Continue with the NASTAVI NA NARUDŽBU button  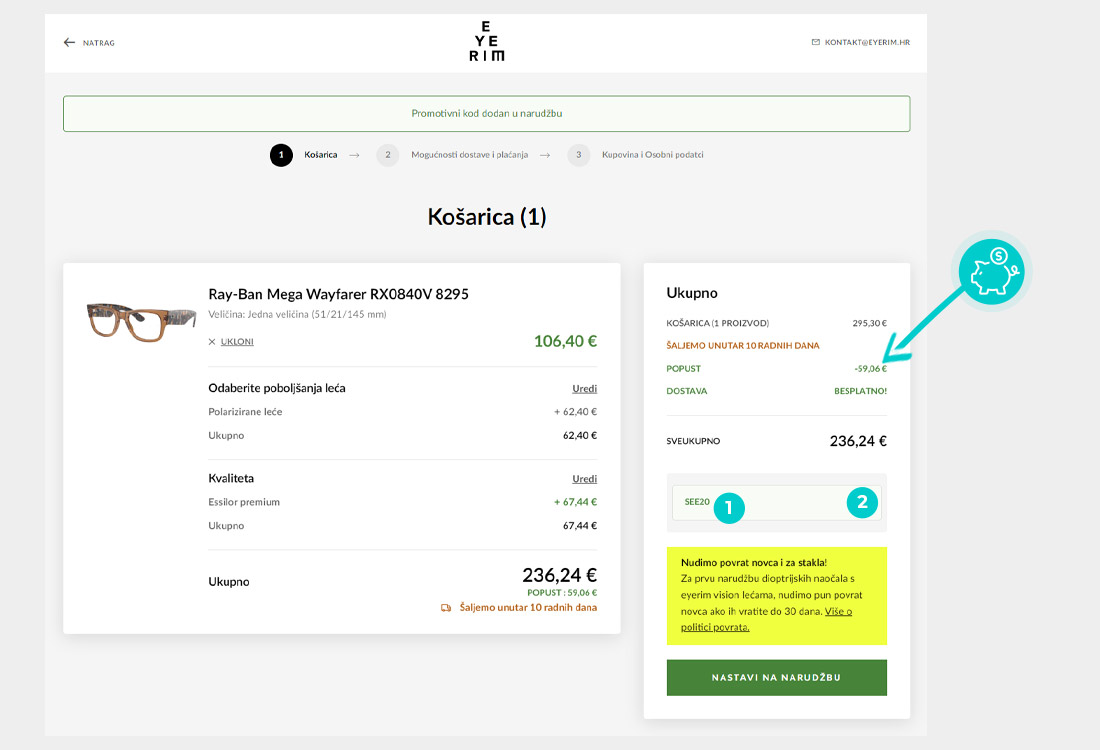tap(777, 678)
